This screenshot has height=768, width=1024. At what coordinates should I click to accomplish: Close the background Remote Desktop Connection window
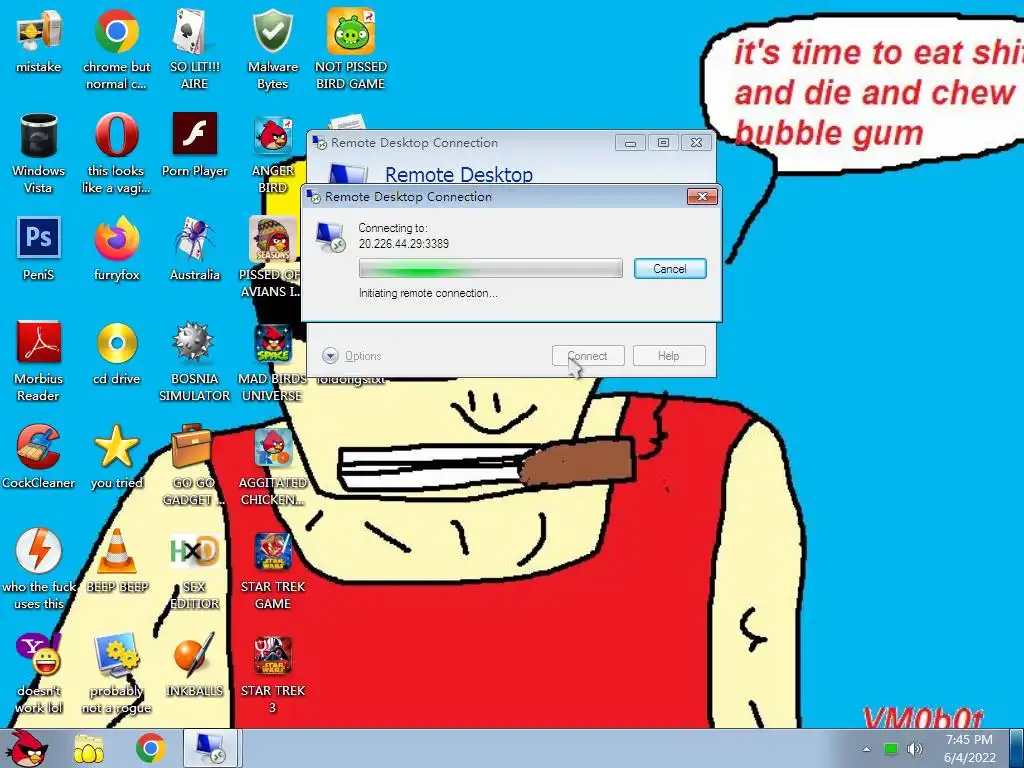pos(696,142)
